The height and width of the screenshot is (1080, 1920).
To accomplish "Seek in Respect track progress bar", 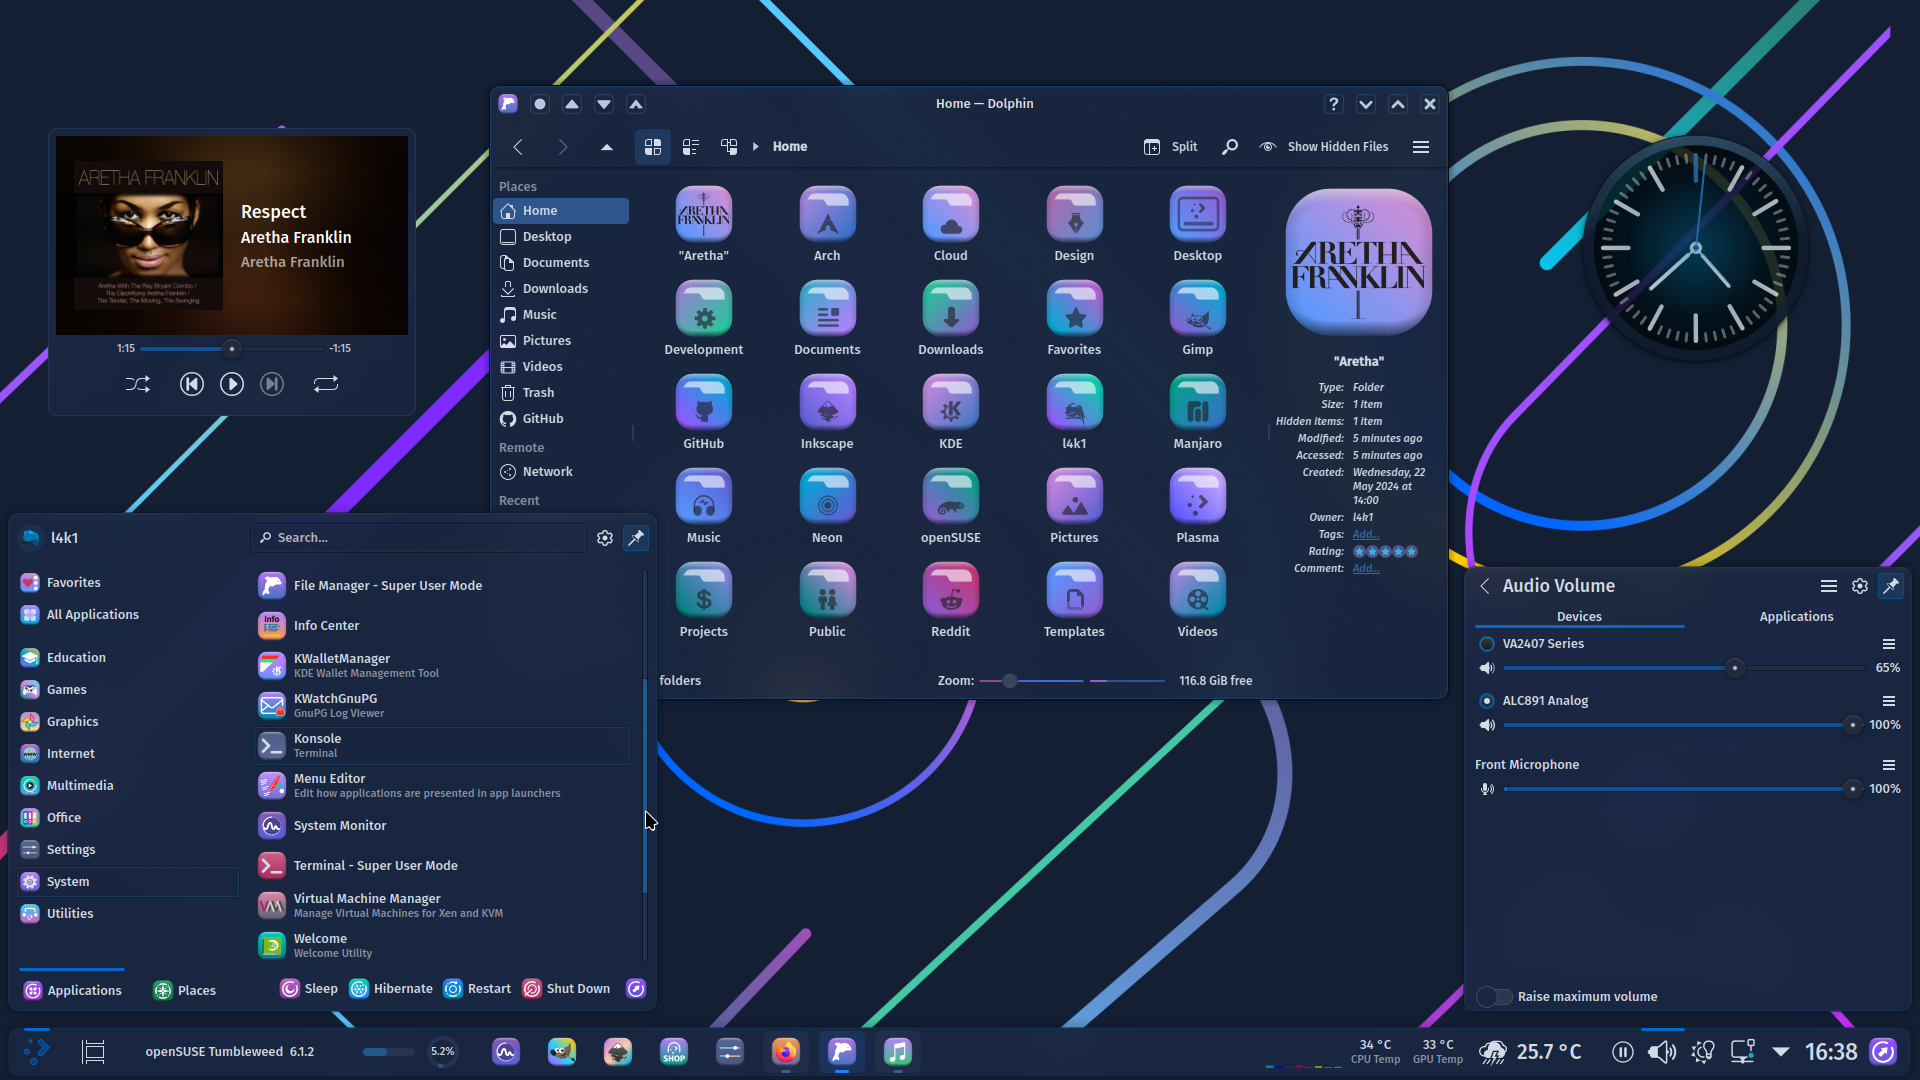I will click(x=232, y=349).
